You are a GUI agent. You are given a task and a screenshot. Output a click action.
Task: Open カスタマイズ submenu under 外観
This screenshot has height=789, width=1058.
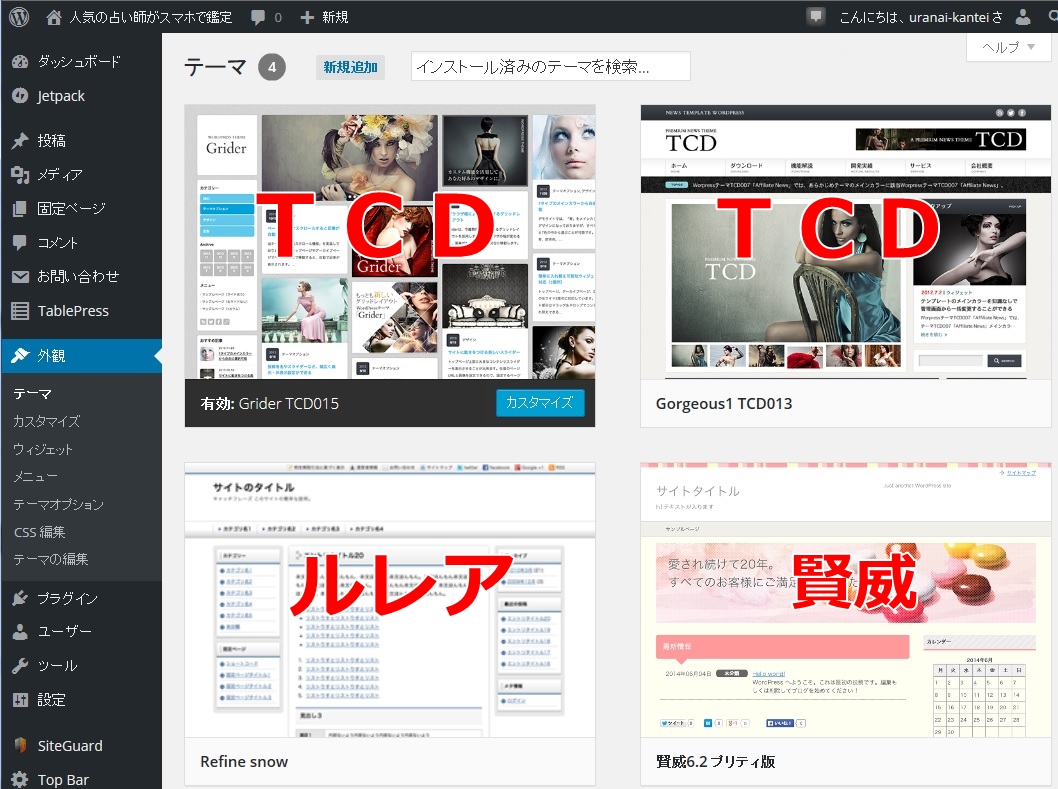47,421
